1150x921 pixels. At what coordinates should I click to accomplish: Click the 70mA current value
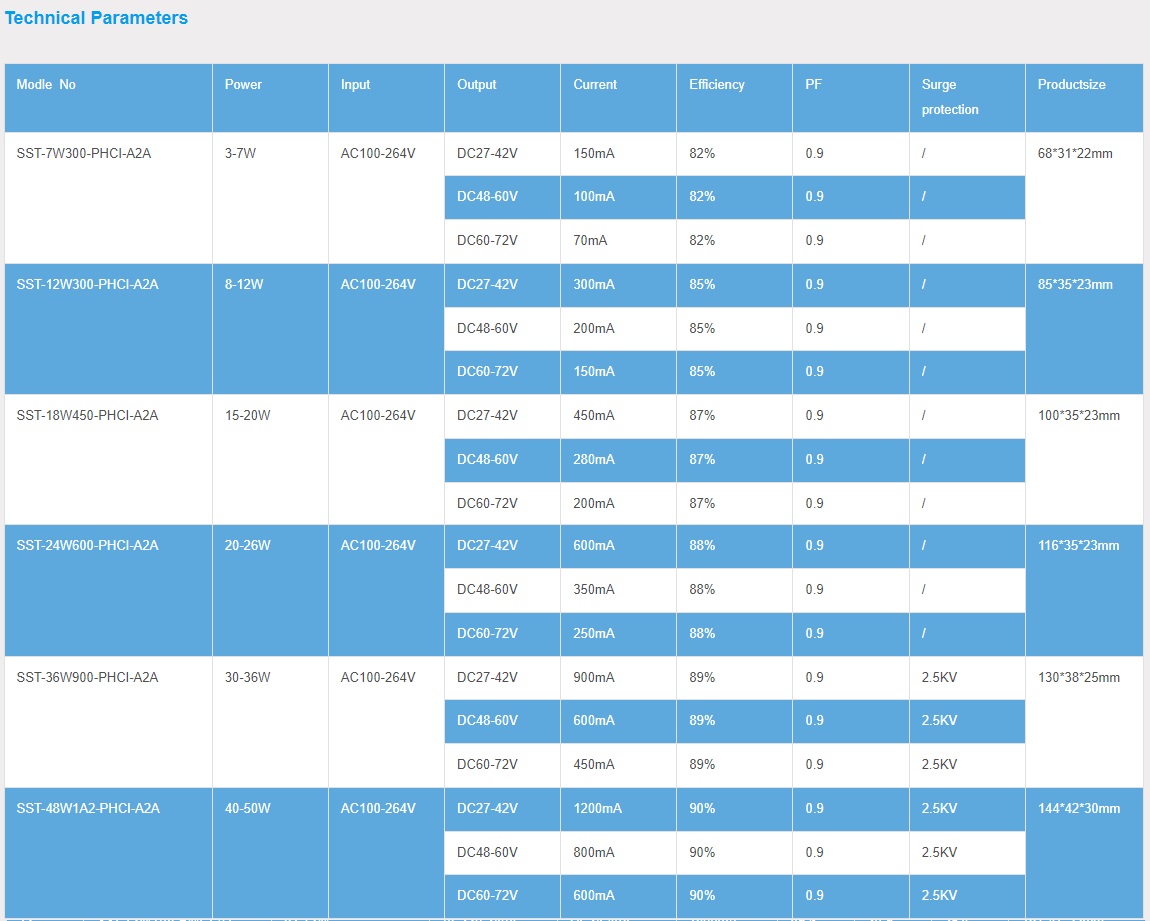pyautogui.click(x=590, y=241)
